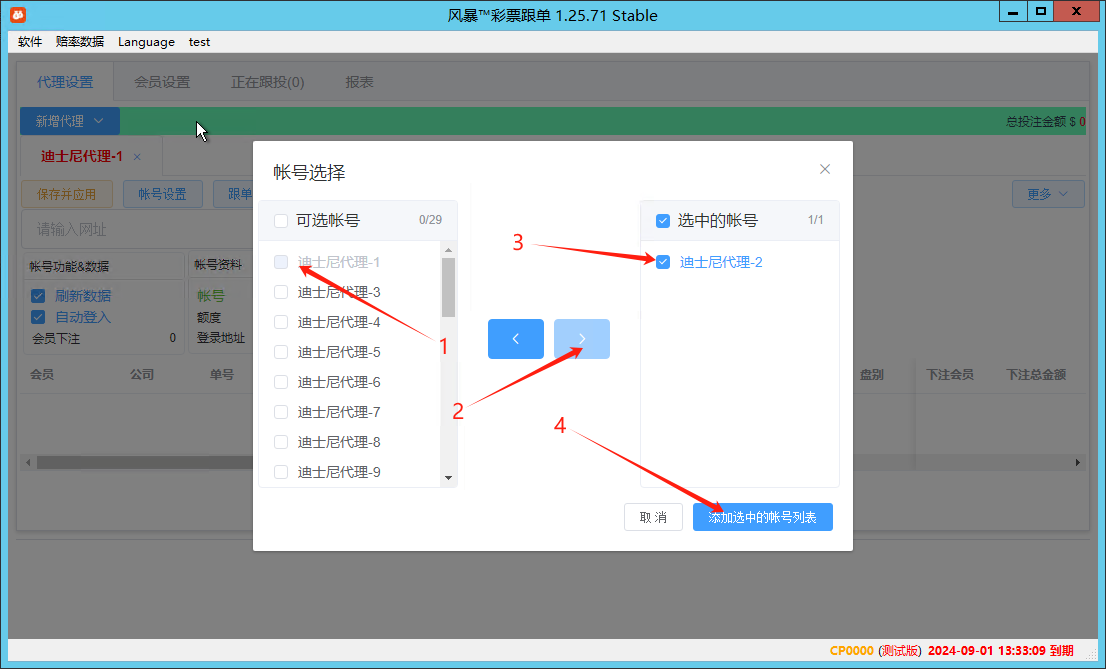Click the 帐号选择 dialog title
The width and height of the screenshot is (1106, 669).
click(x=309, y=173)
